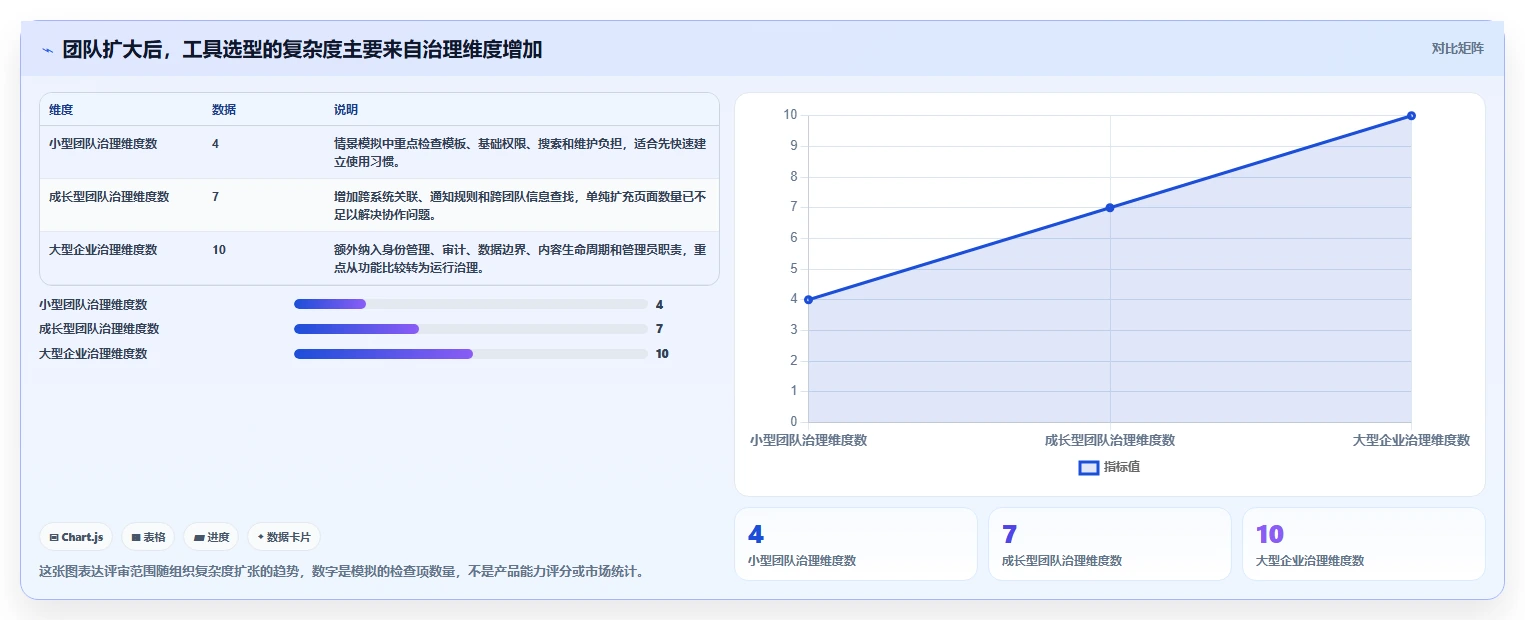
Task: Select the 进度 tag chip
Action: click(x=211, y=537)
